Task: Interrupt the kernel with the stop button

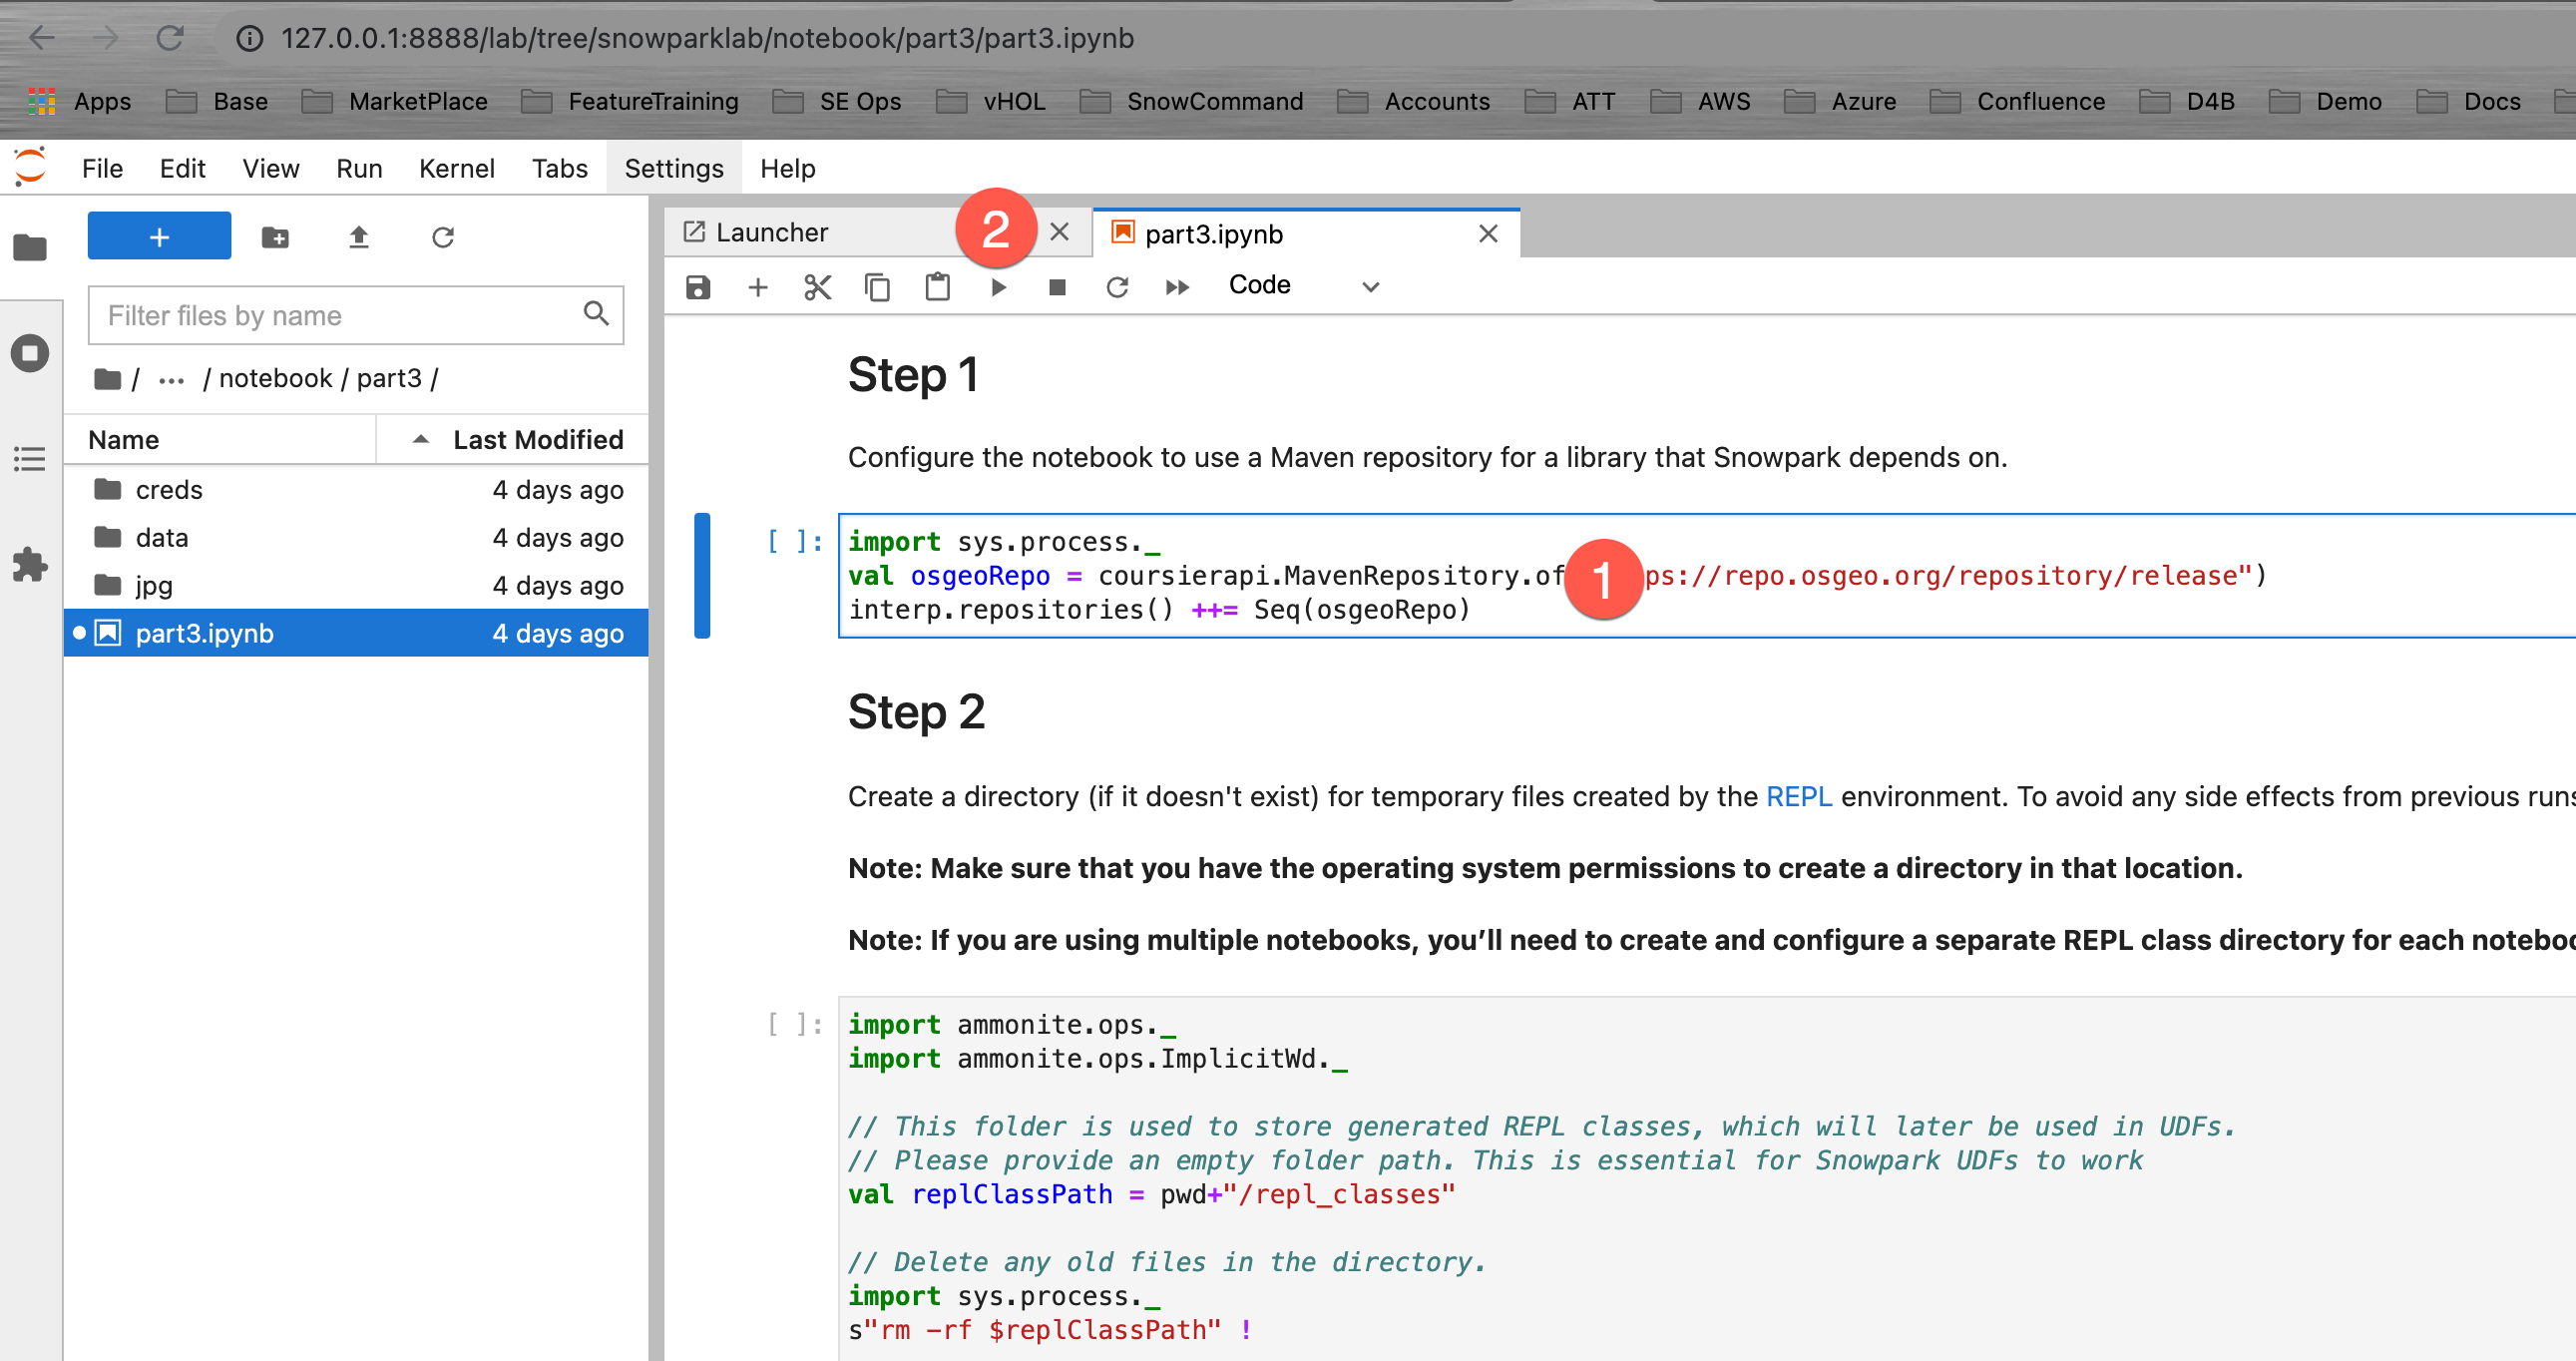Action: tap(1056, 287)
